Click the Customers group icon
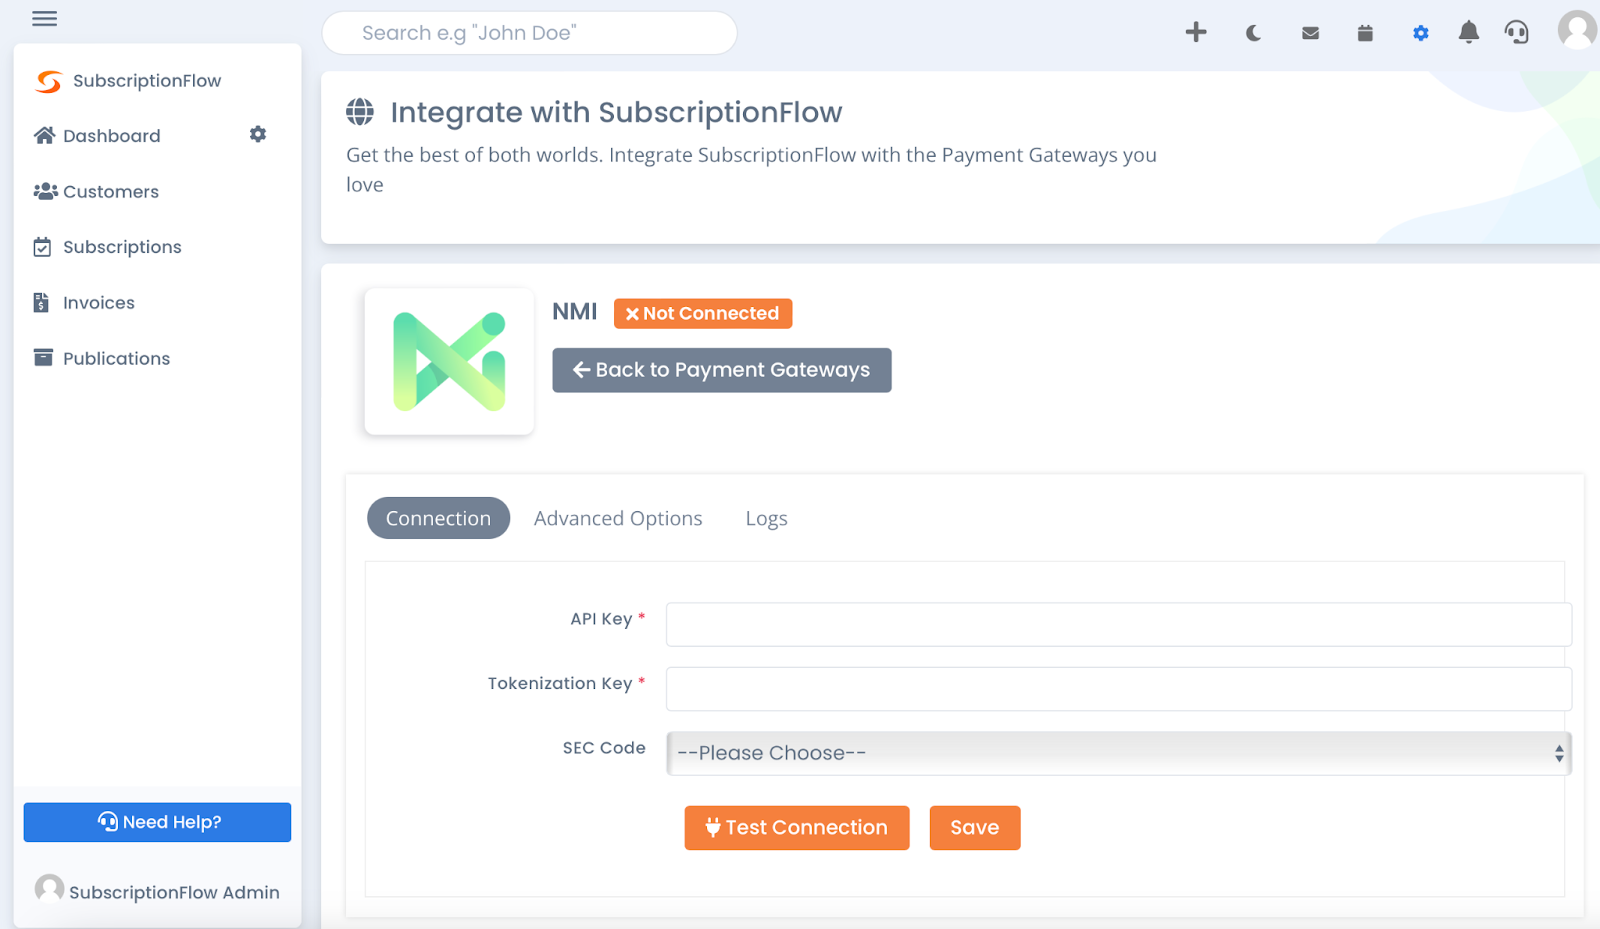This screenshot has height=929, width=1600. pos(45,191)
